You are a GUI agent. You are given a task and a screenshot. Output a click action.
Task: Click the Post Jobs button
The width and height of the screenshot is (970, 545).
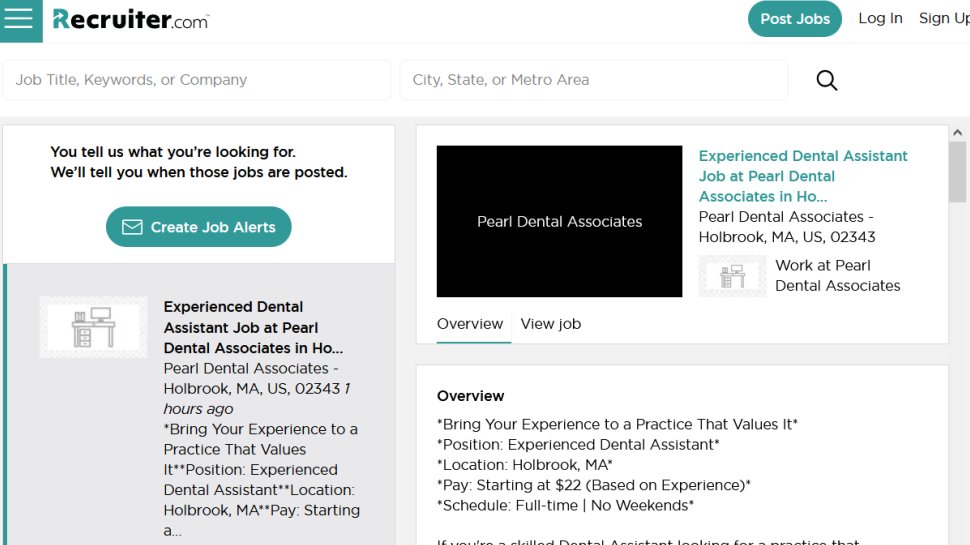pos(794,19)
